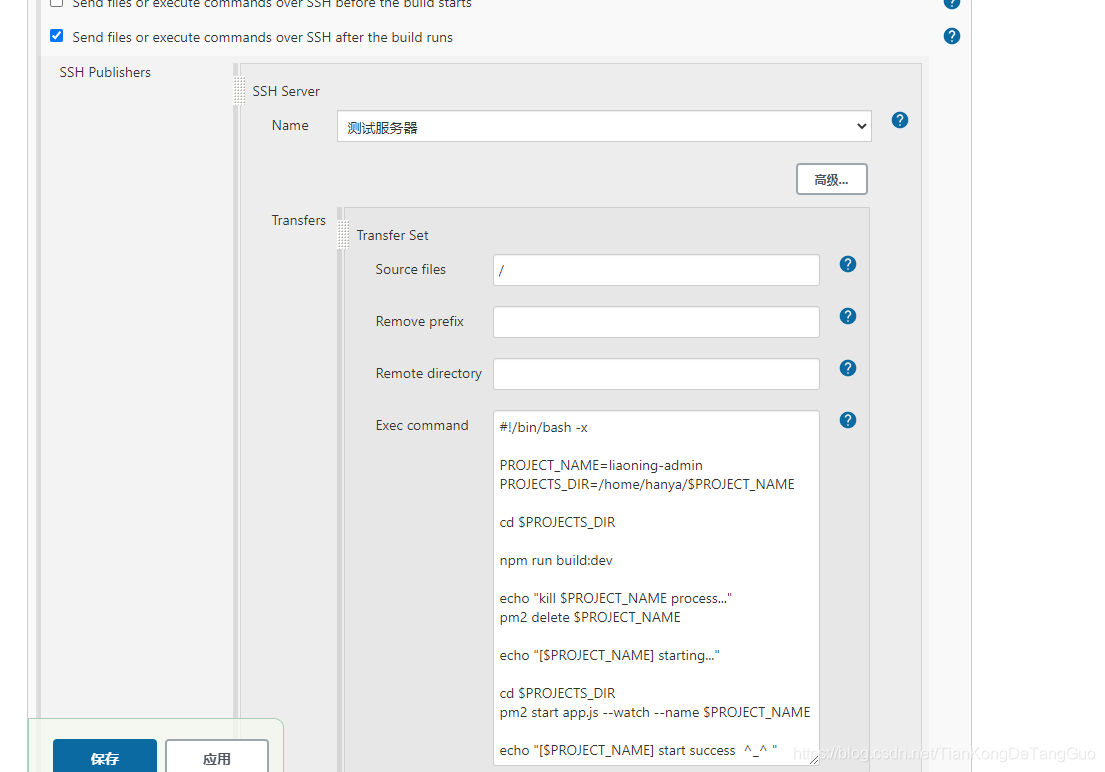Image resolution: width=1105 pixels, height=772 pixels.
Task: Click the Exec command textarea resize grip
Action: (814, 760)
